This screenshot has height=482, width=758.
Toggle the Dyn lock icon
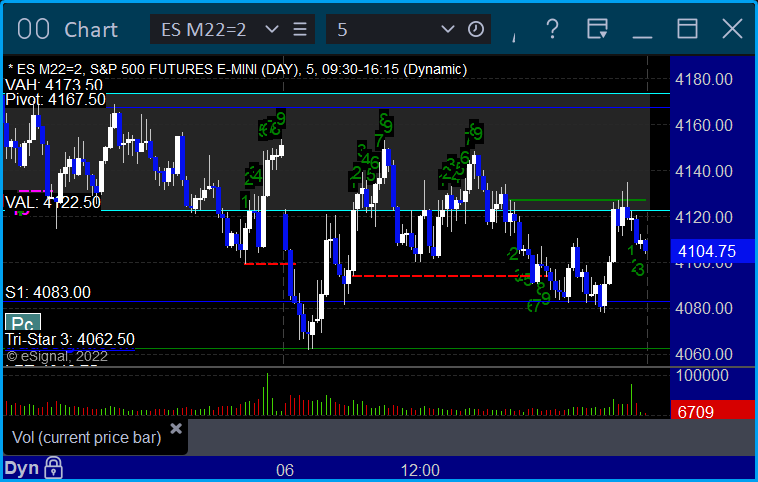(x=53, y=467)
